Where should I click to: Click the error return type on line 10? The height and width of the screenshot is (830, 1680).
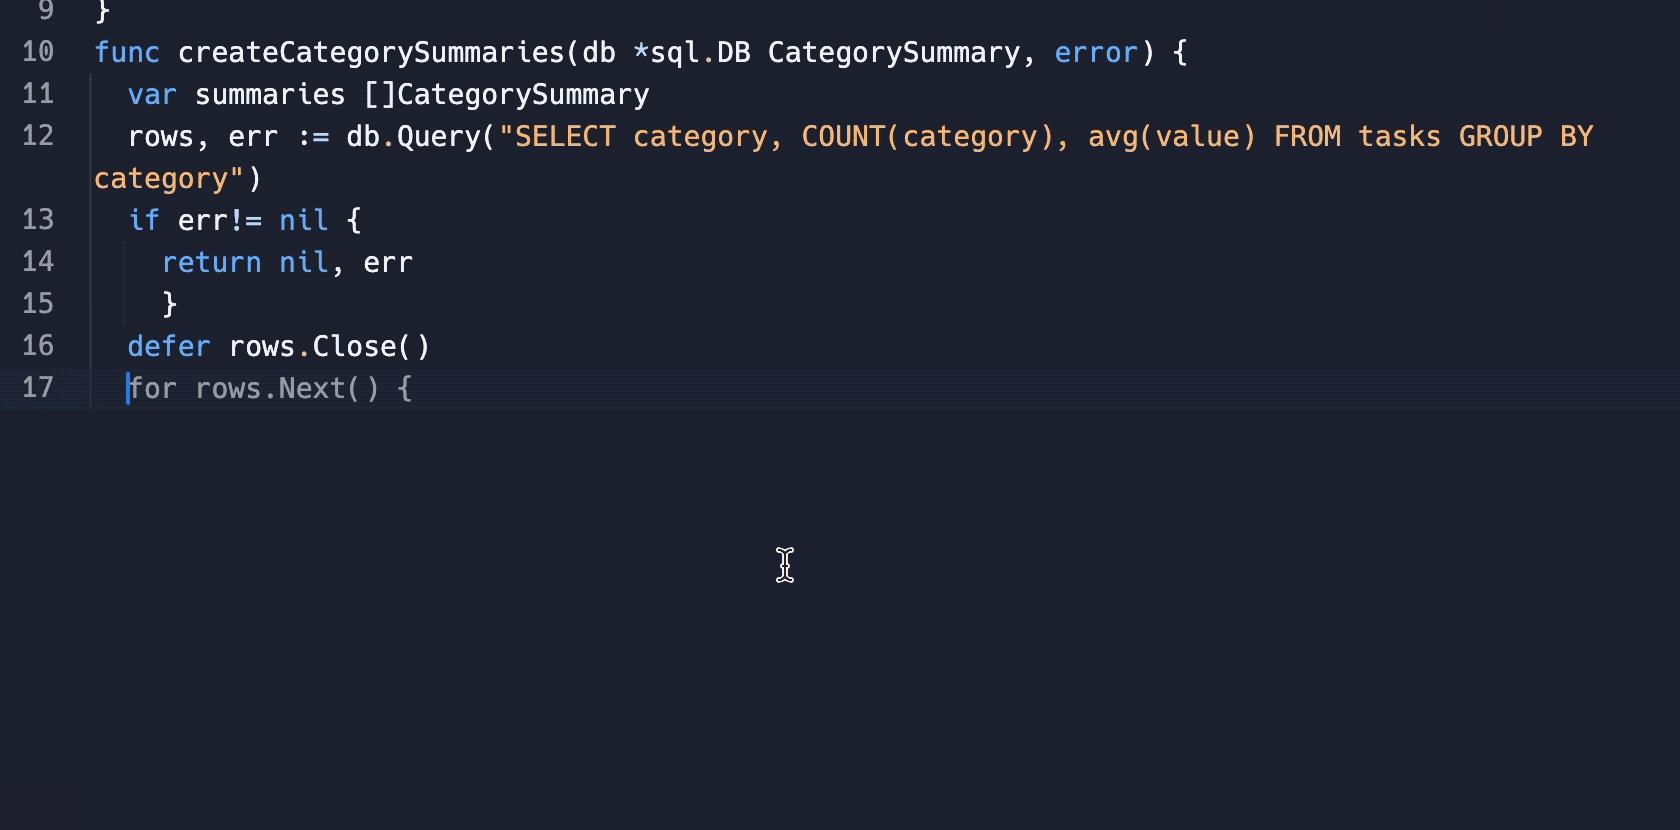[x=1096, y=52]
